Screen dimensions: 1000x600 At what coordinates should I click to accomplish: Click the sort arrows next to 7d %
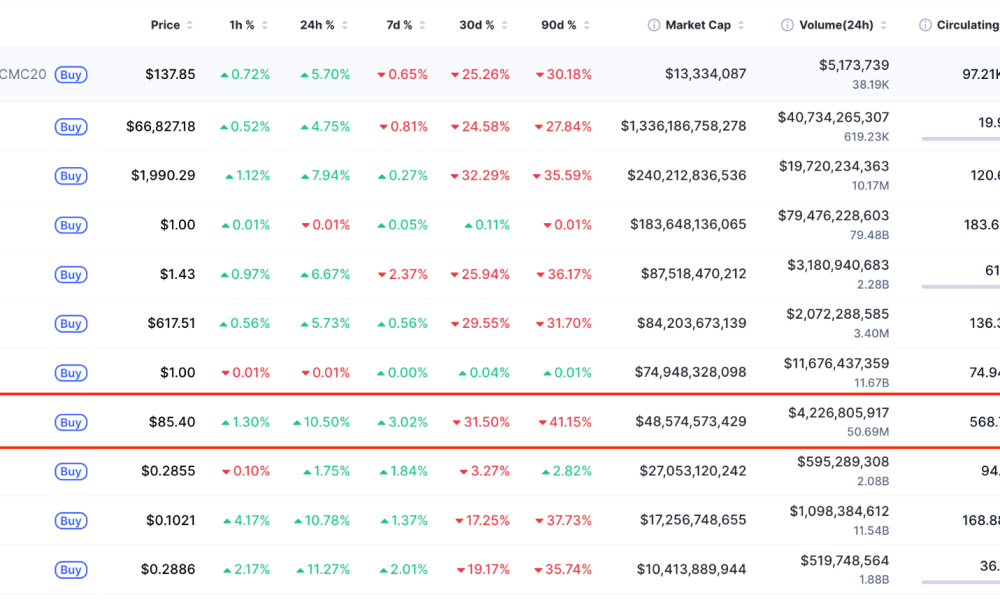[x=422, y=25]
